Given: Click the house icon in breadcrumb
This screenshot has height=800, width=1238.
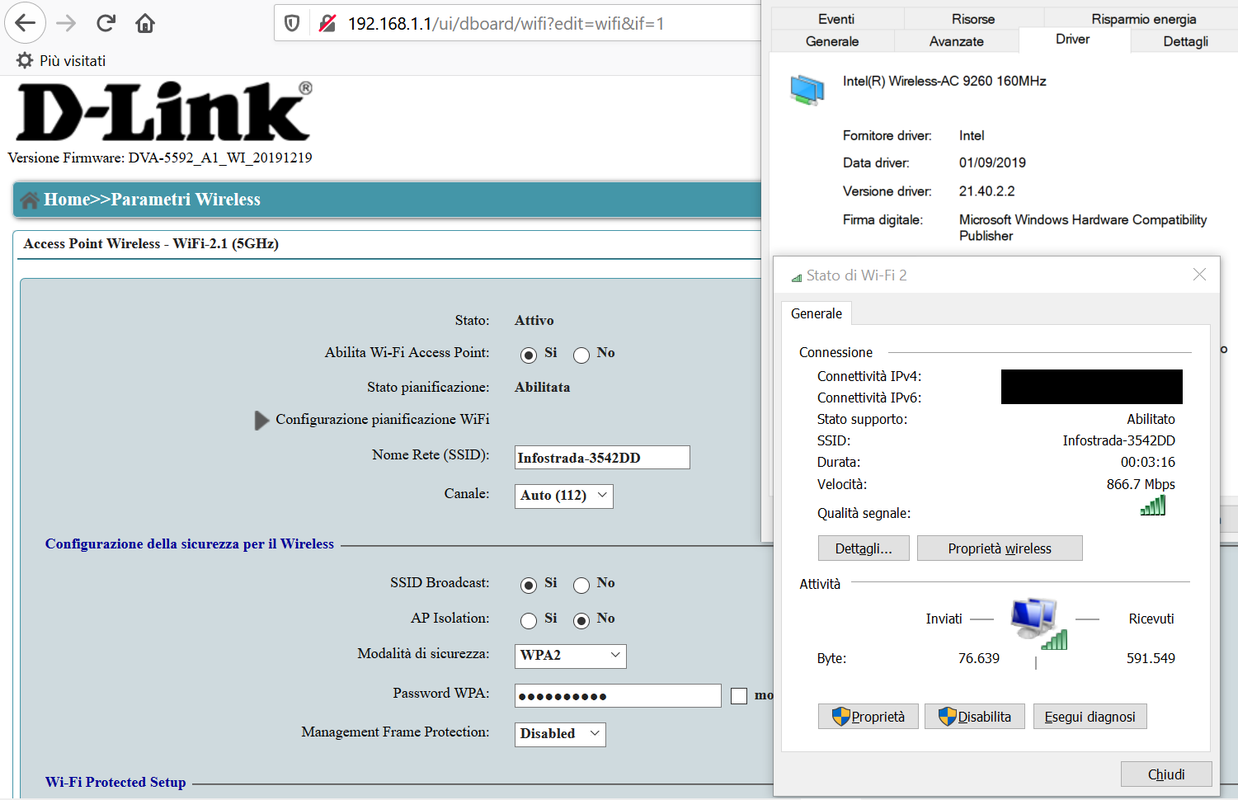Looking at the screenshot, I should click(x=30, y=200).
